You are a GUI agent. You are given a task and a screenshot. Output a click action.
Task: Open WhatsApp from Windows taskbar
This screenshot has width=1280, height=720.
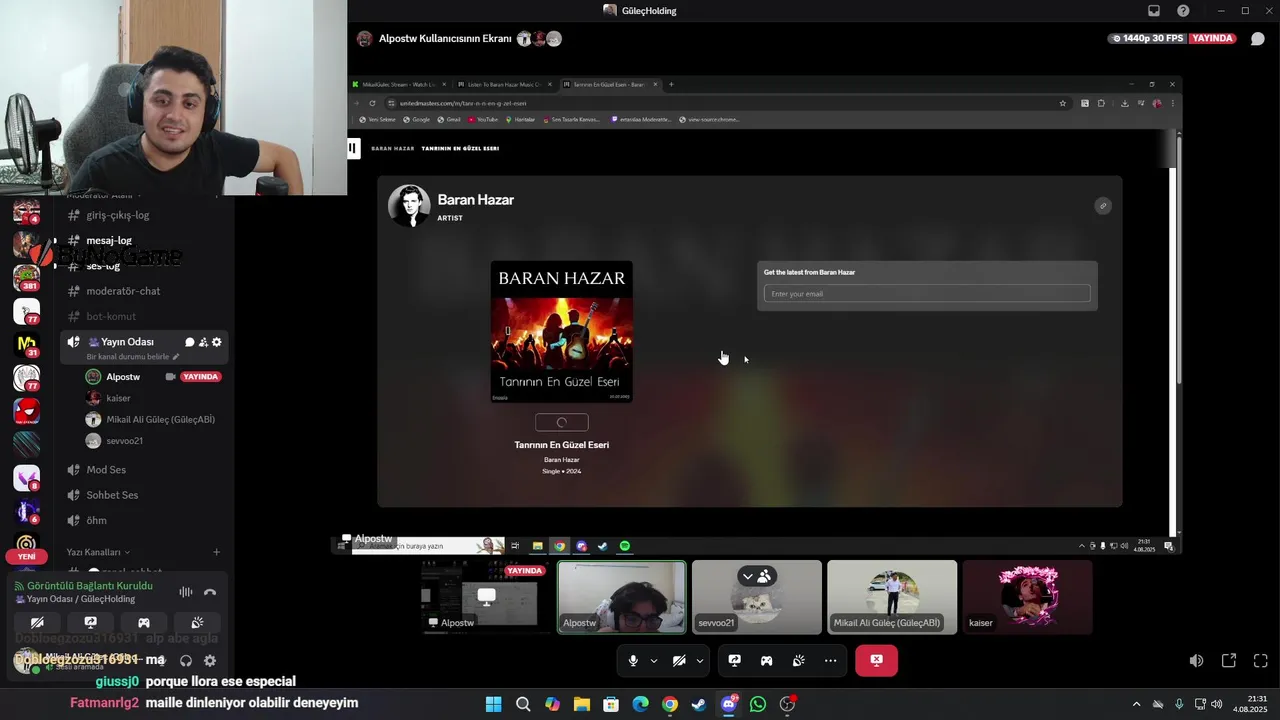click(x=758, y=704)
